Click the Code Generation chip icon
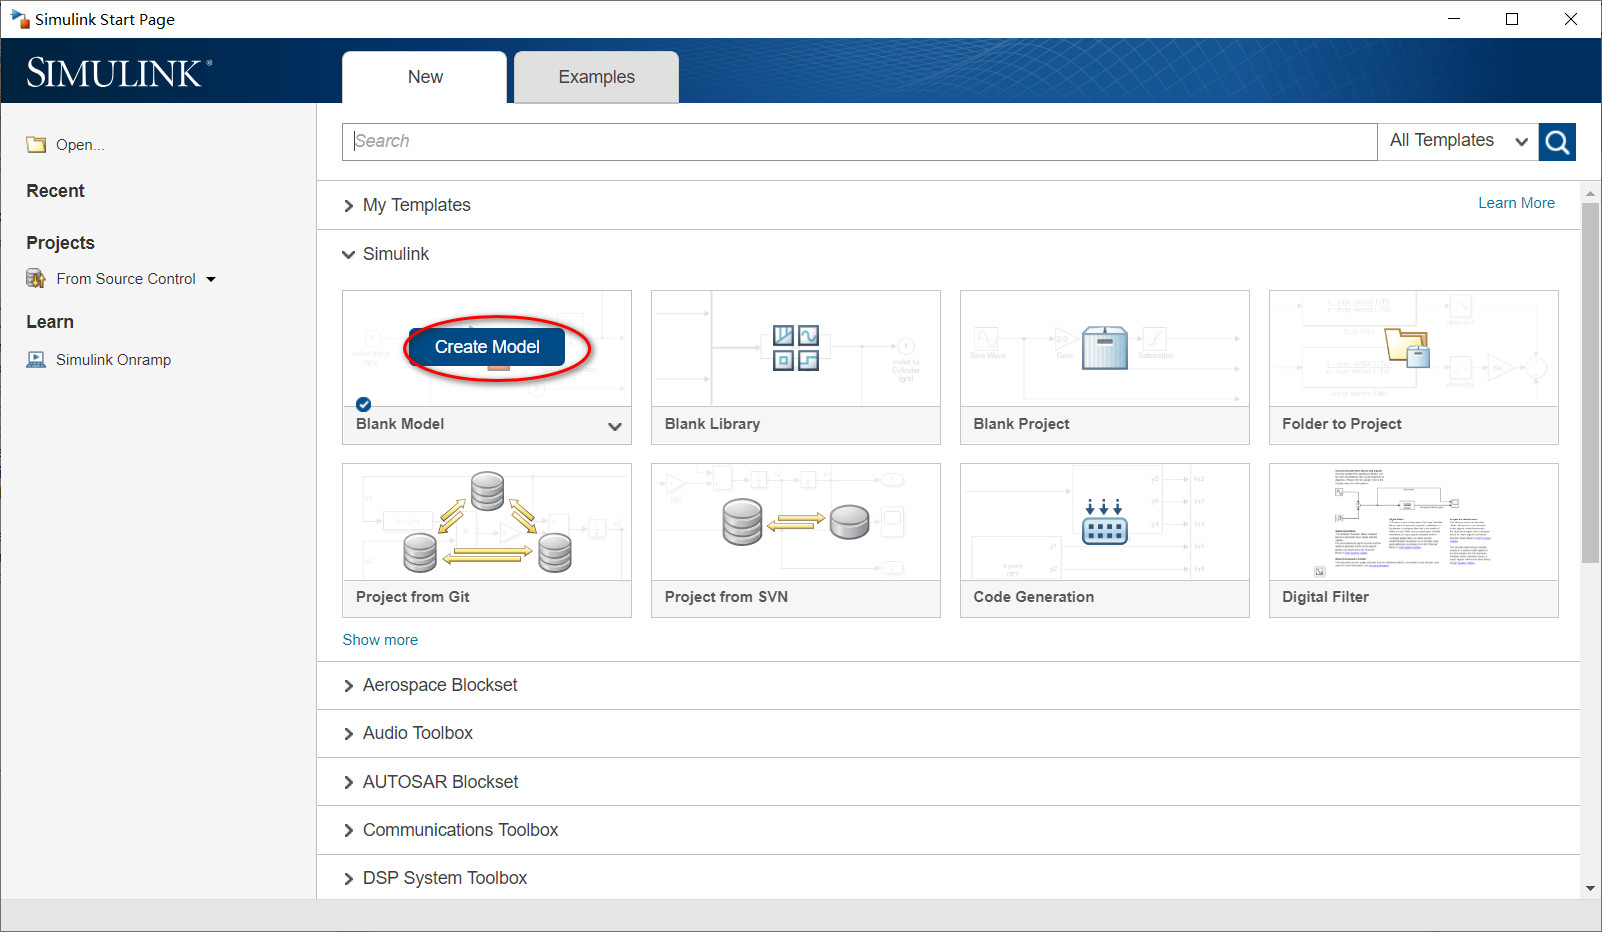1602x932 pixels. [x=1105, y=522]
